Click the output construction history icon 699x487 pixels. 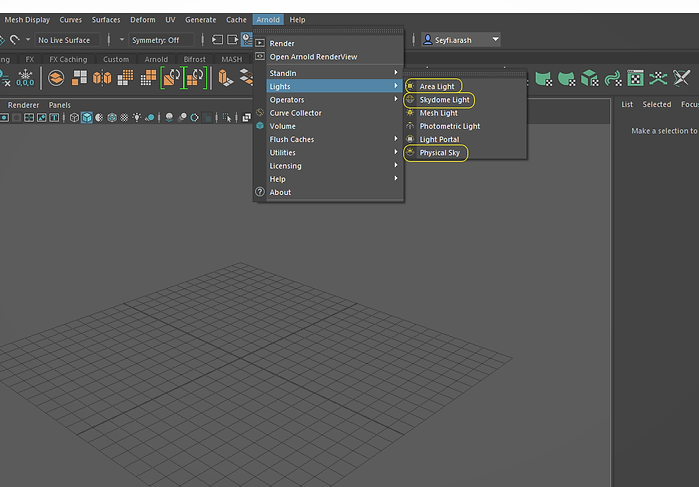233,40
